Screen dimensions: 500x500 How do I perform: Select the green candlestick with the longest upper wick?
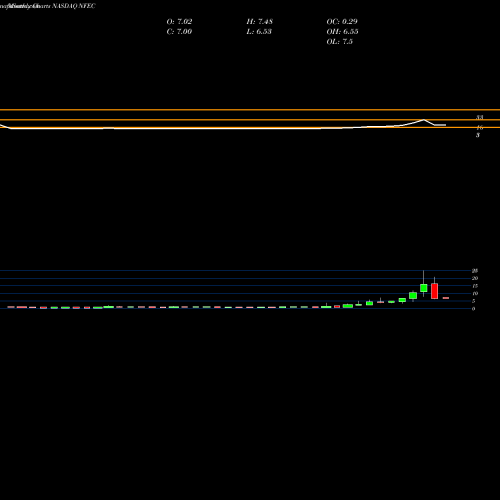[424, 288]
